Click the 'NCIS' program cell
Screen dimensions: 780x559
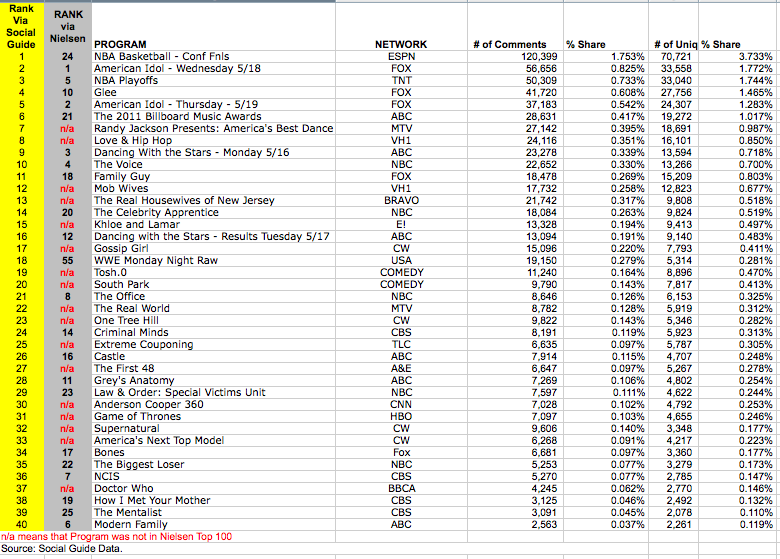pos(213,476)
